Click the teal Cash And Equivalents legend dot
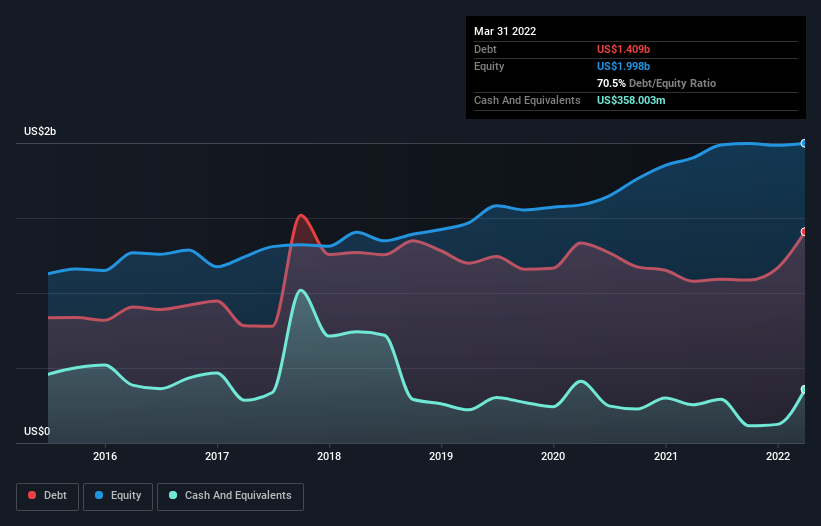The height and width of the screenshot is (526, 821). [173, 495]
